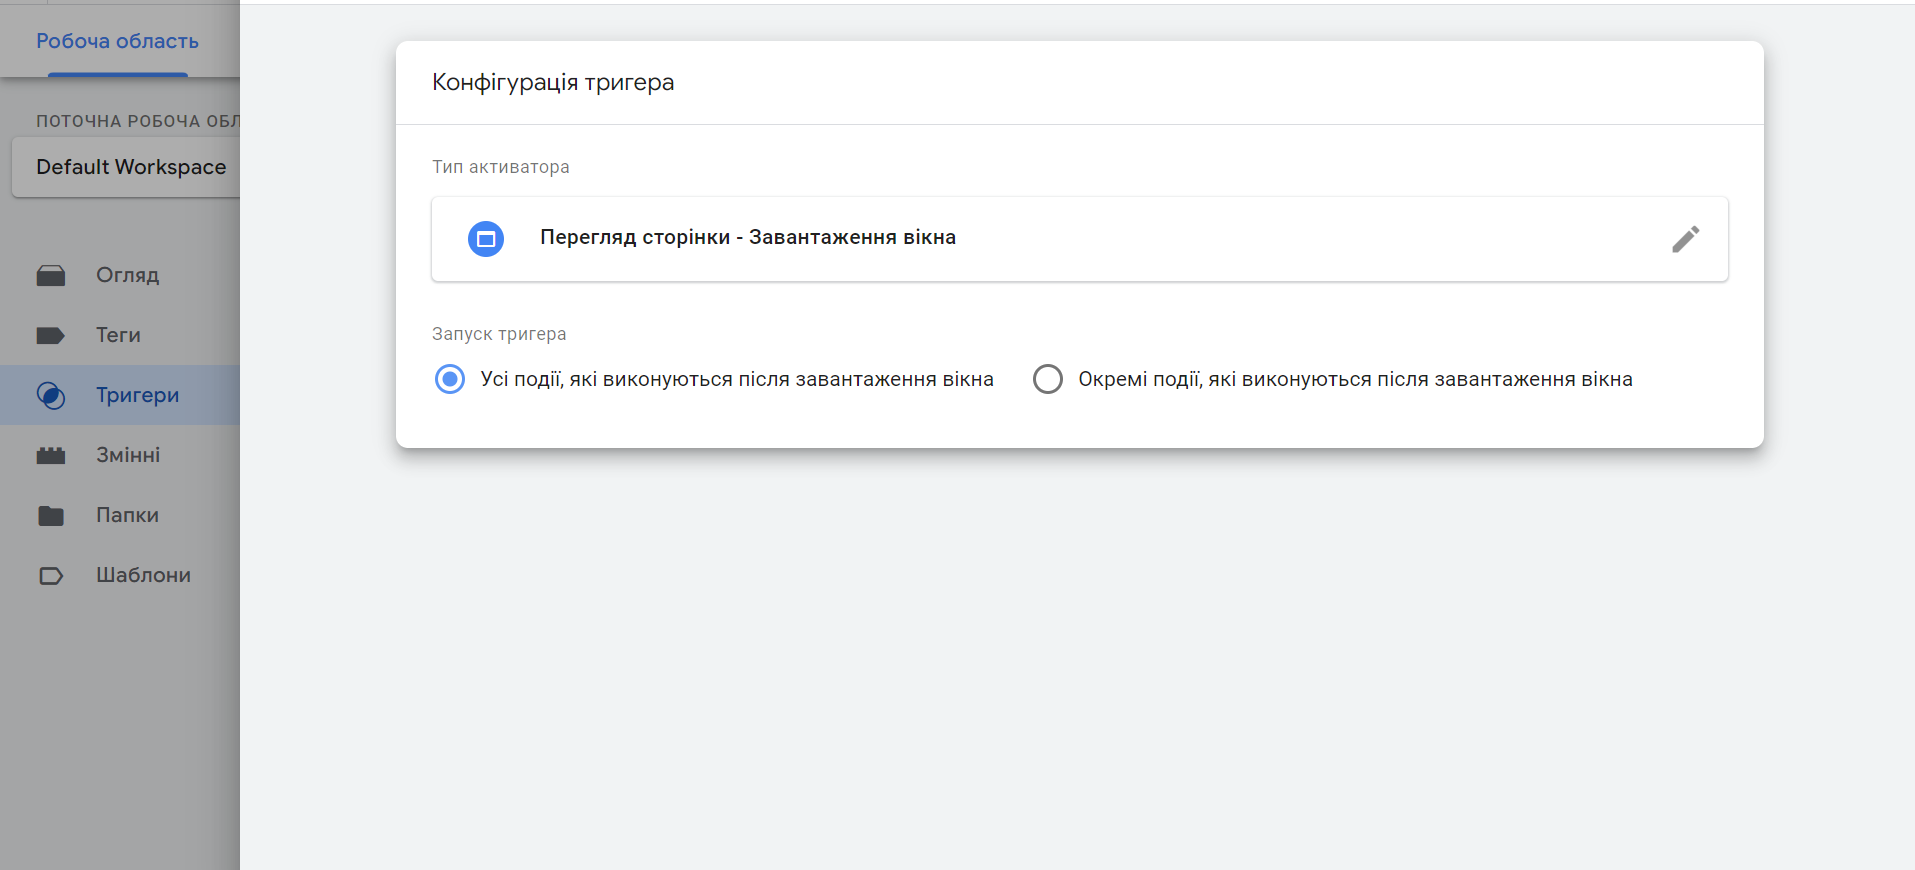The image size is (1915, 870).
Task: Click the 'Окремі події, які виконуються' option label
Action: click(x=1355, y=379)
